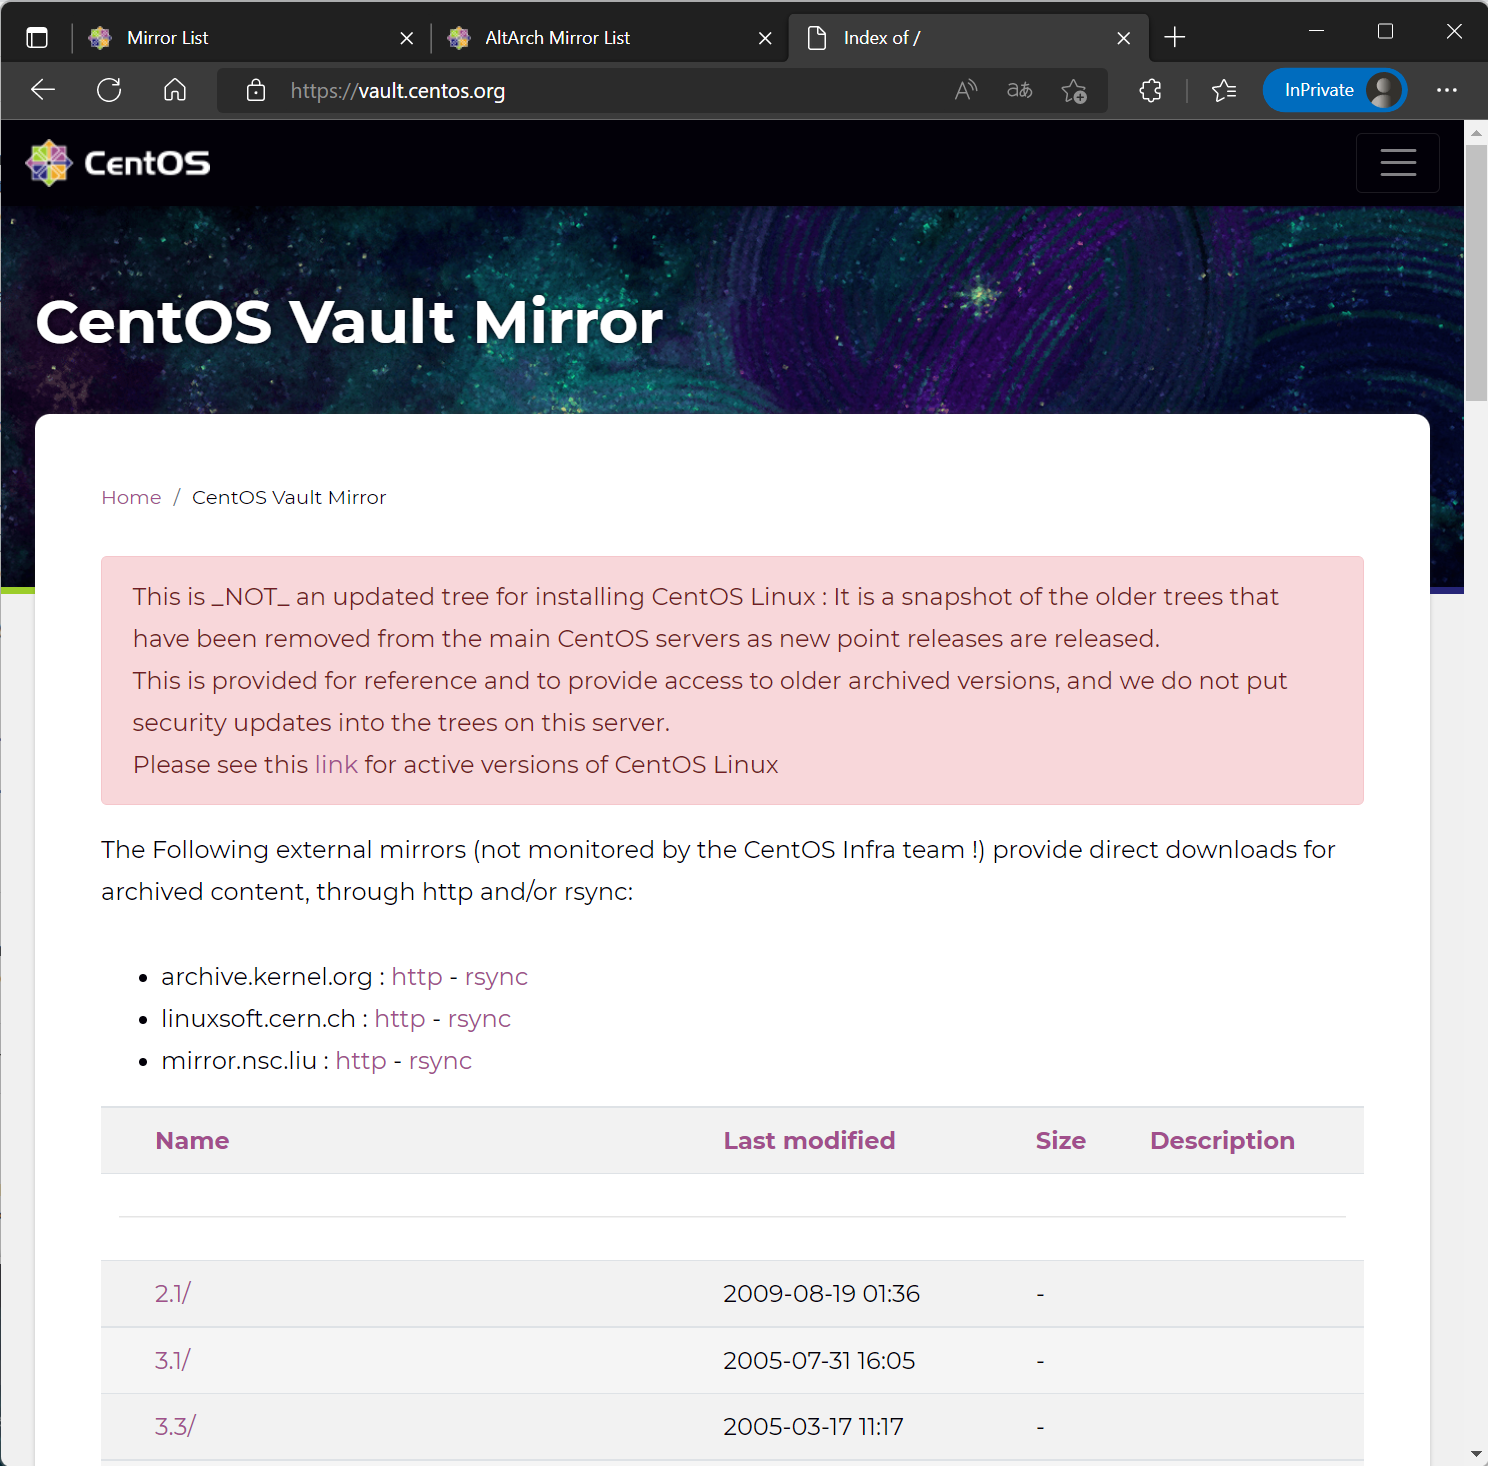1488x1466 pixels.
Task: Sort the listing by Name
Action: [192, 1141]
